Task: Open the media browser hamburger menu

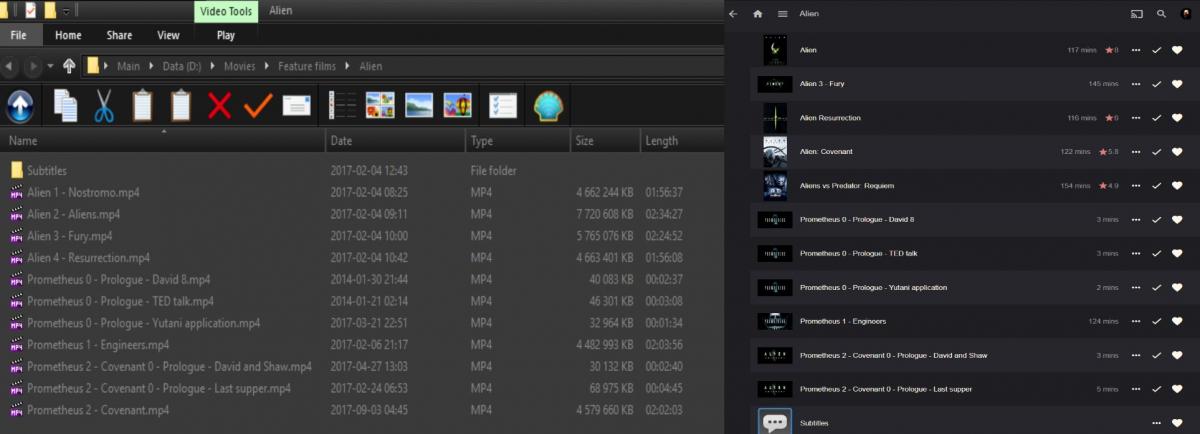Action: click(783, 14)
